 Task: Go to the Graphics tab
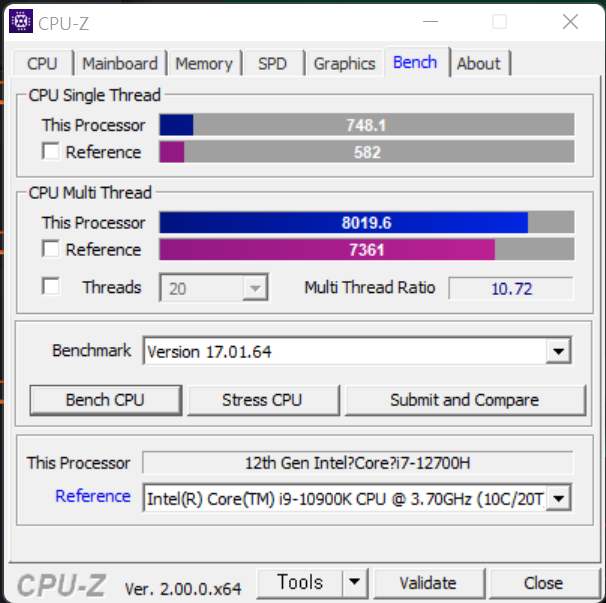pyautogui.click(x=344, y=63)
